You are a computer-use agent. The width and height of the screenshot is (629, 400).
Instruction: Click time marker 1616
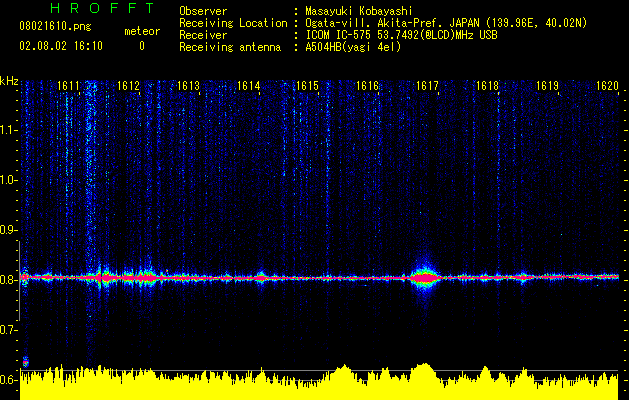(x=367, y=85)
